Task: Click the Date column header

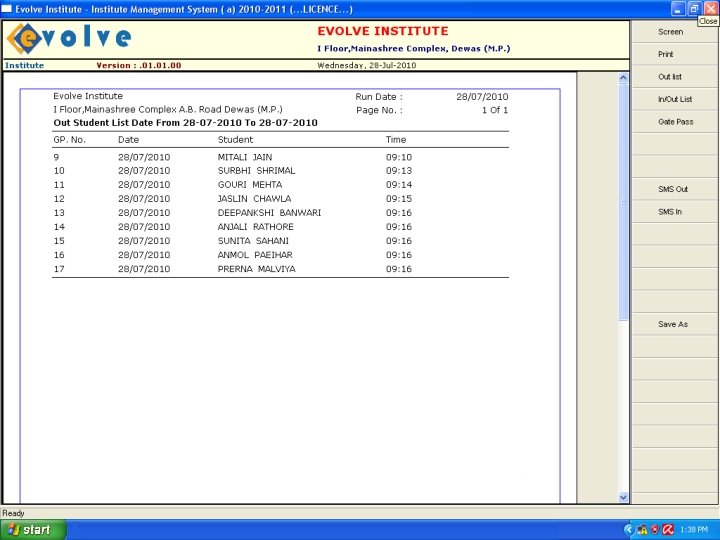Action: pyautogui.click(x=129, y=140)
